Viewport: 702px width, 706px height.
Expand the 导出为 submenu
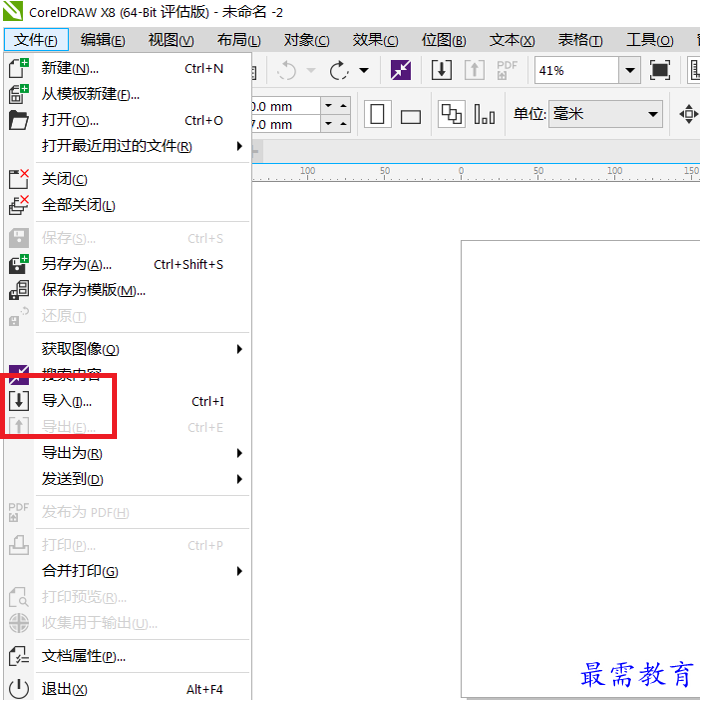239,453
